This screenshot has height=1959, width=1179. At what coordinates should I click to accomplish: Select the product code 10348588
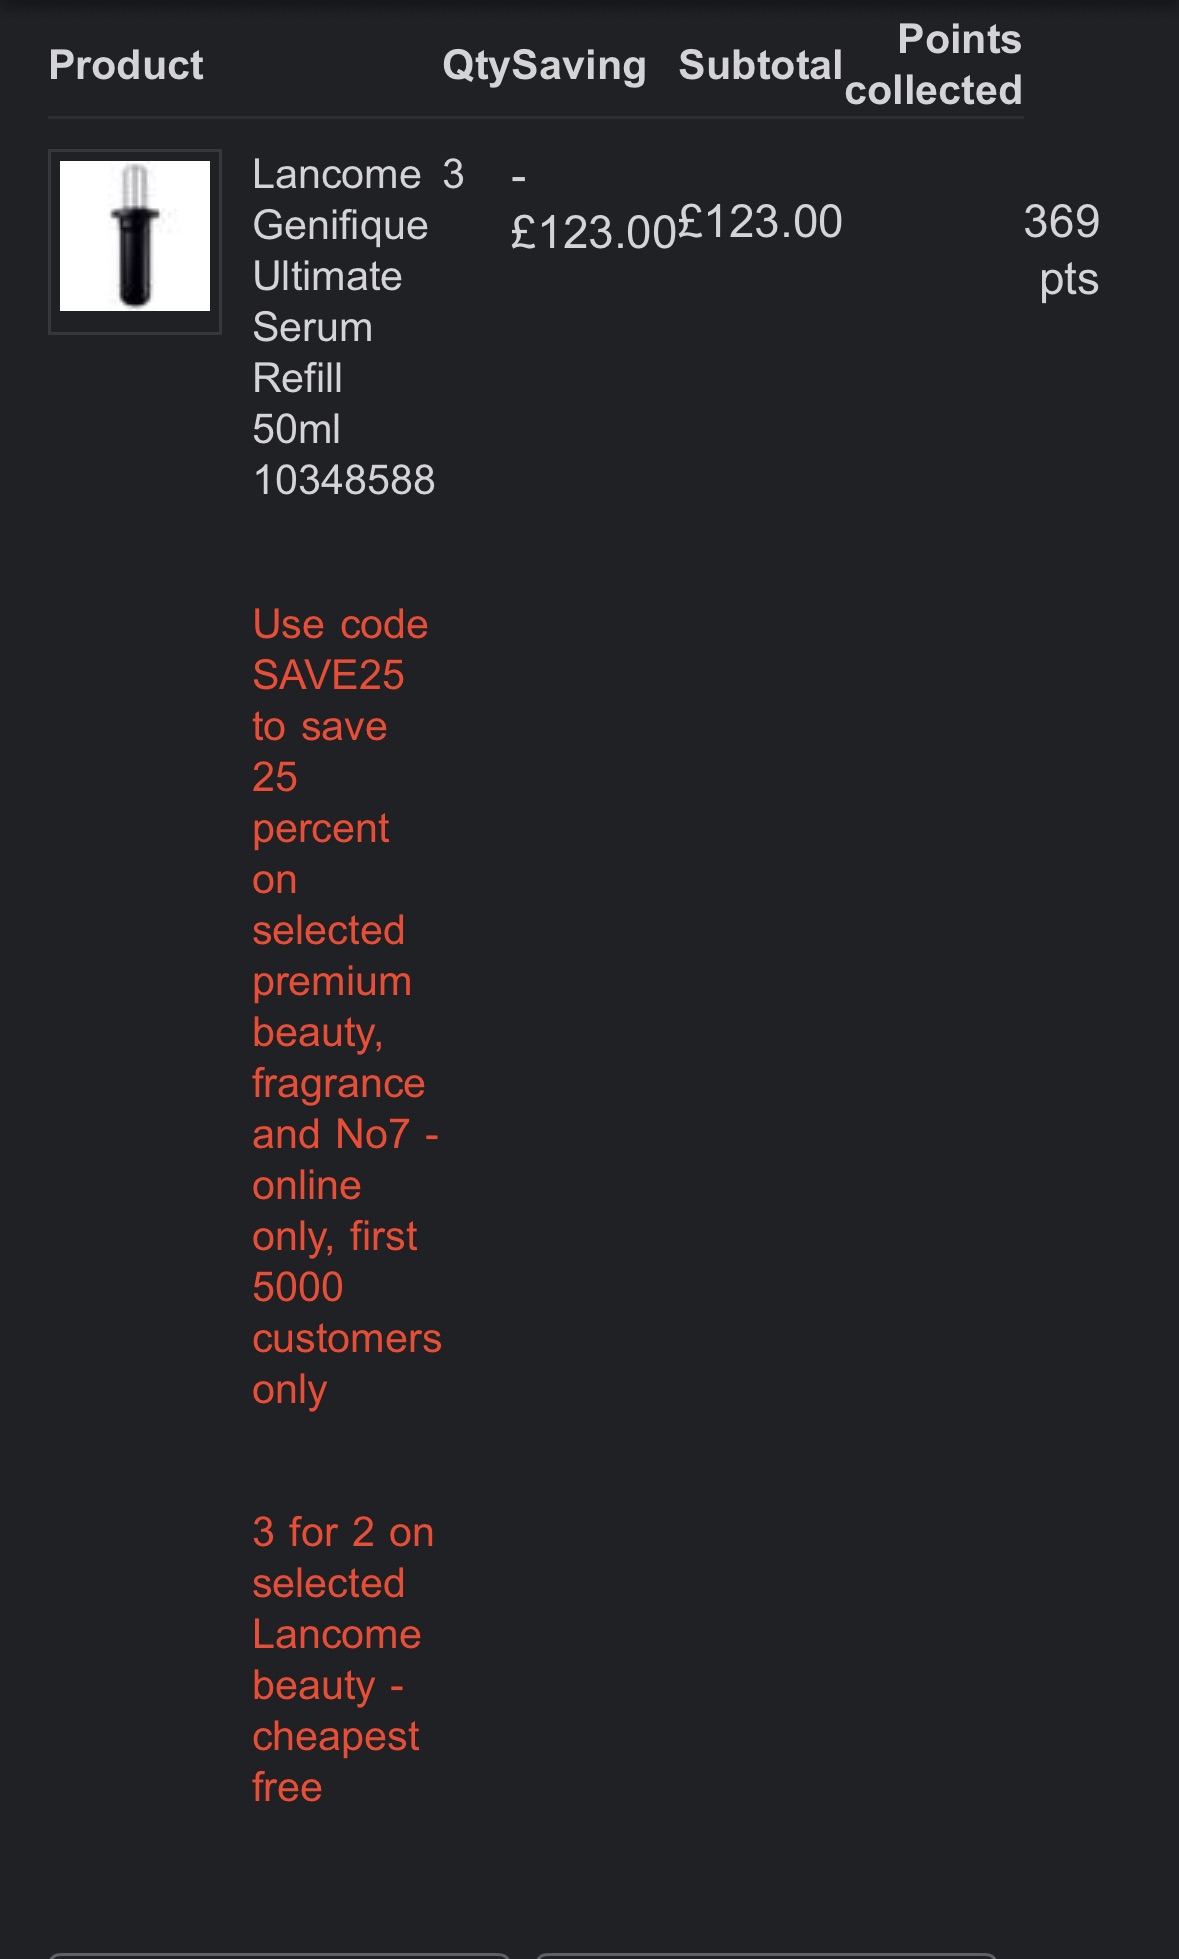click(x=344, y=480)
